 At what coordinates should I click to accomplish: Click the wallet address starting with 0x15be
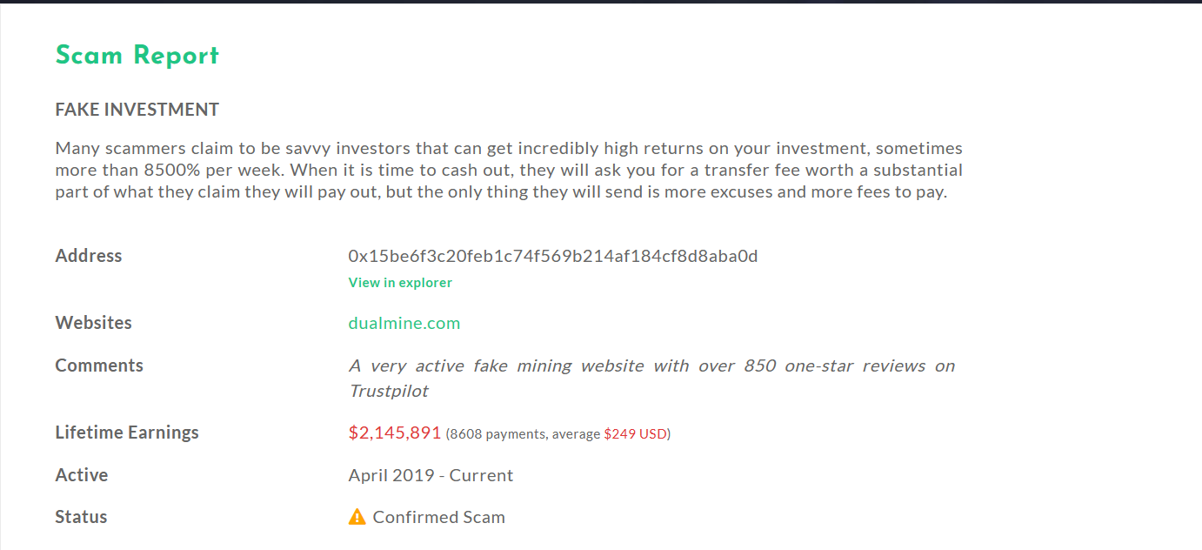[x=553, y=256]
